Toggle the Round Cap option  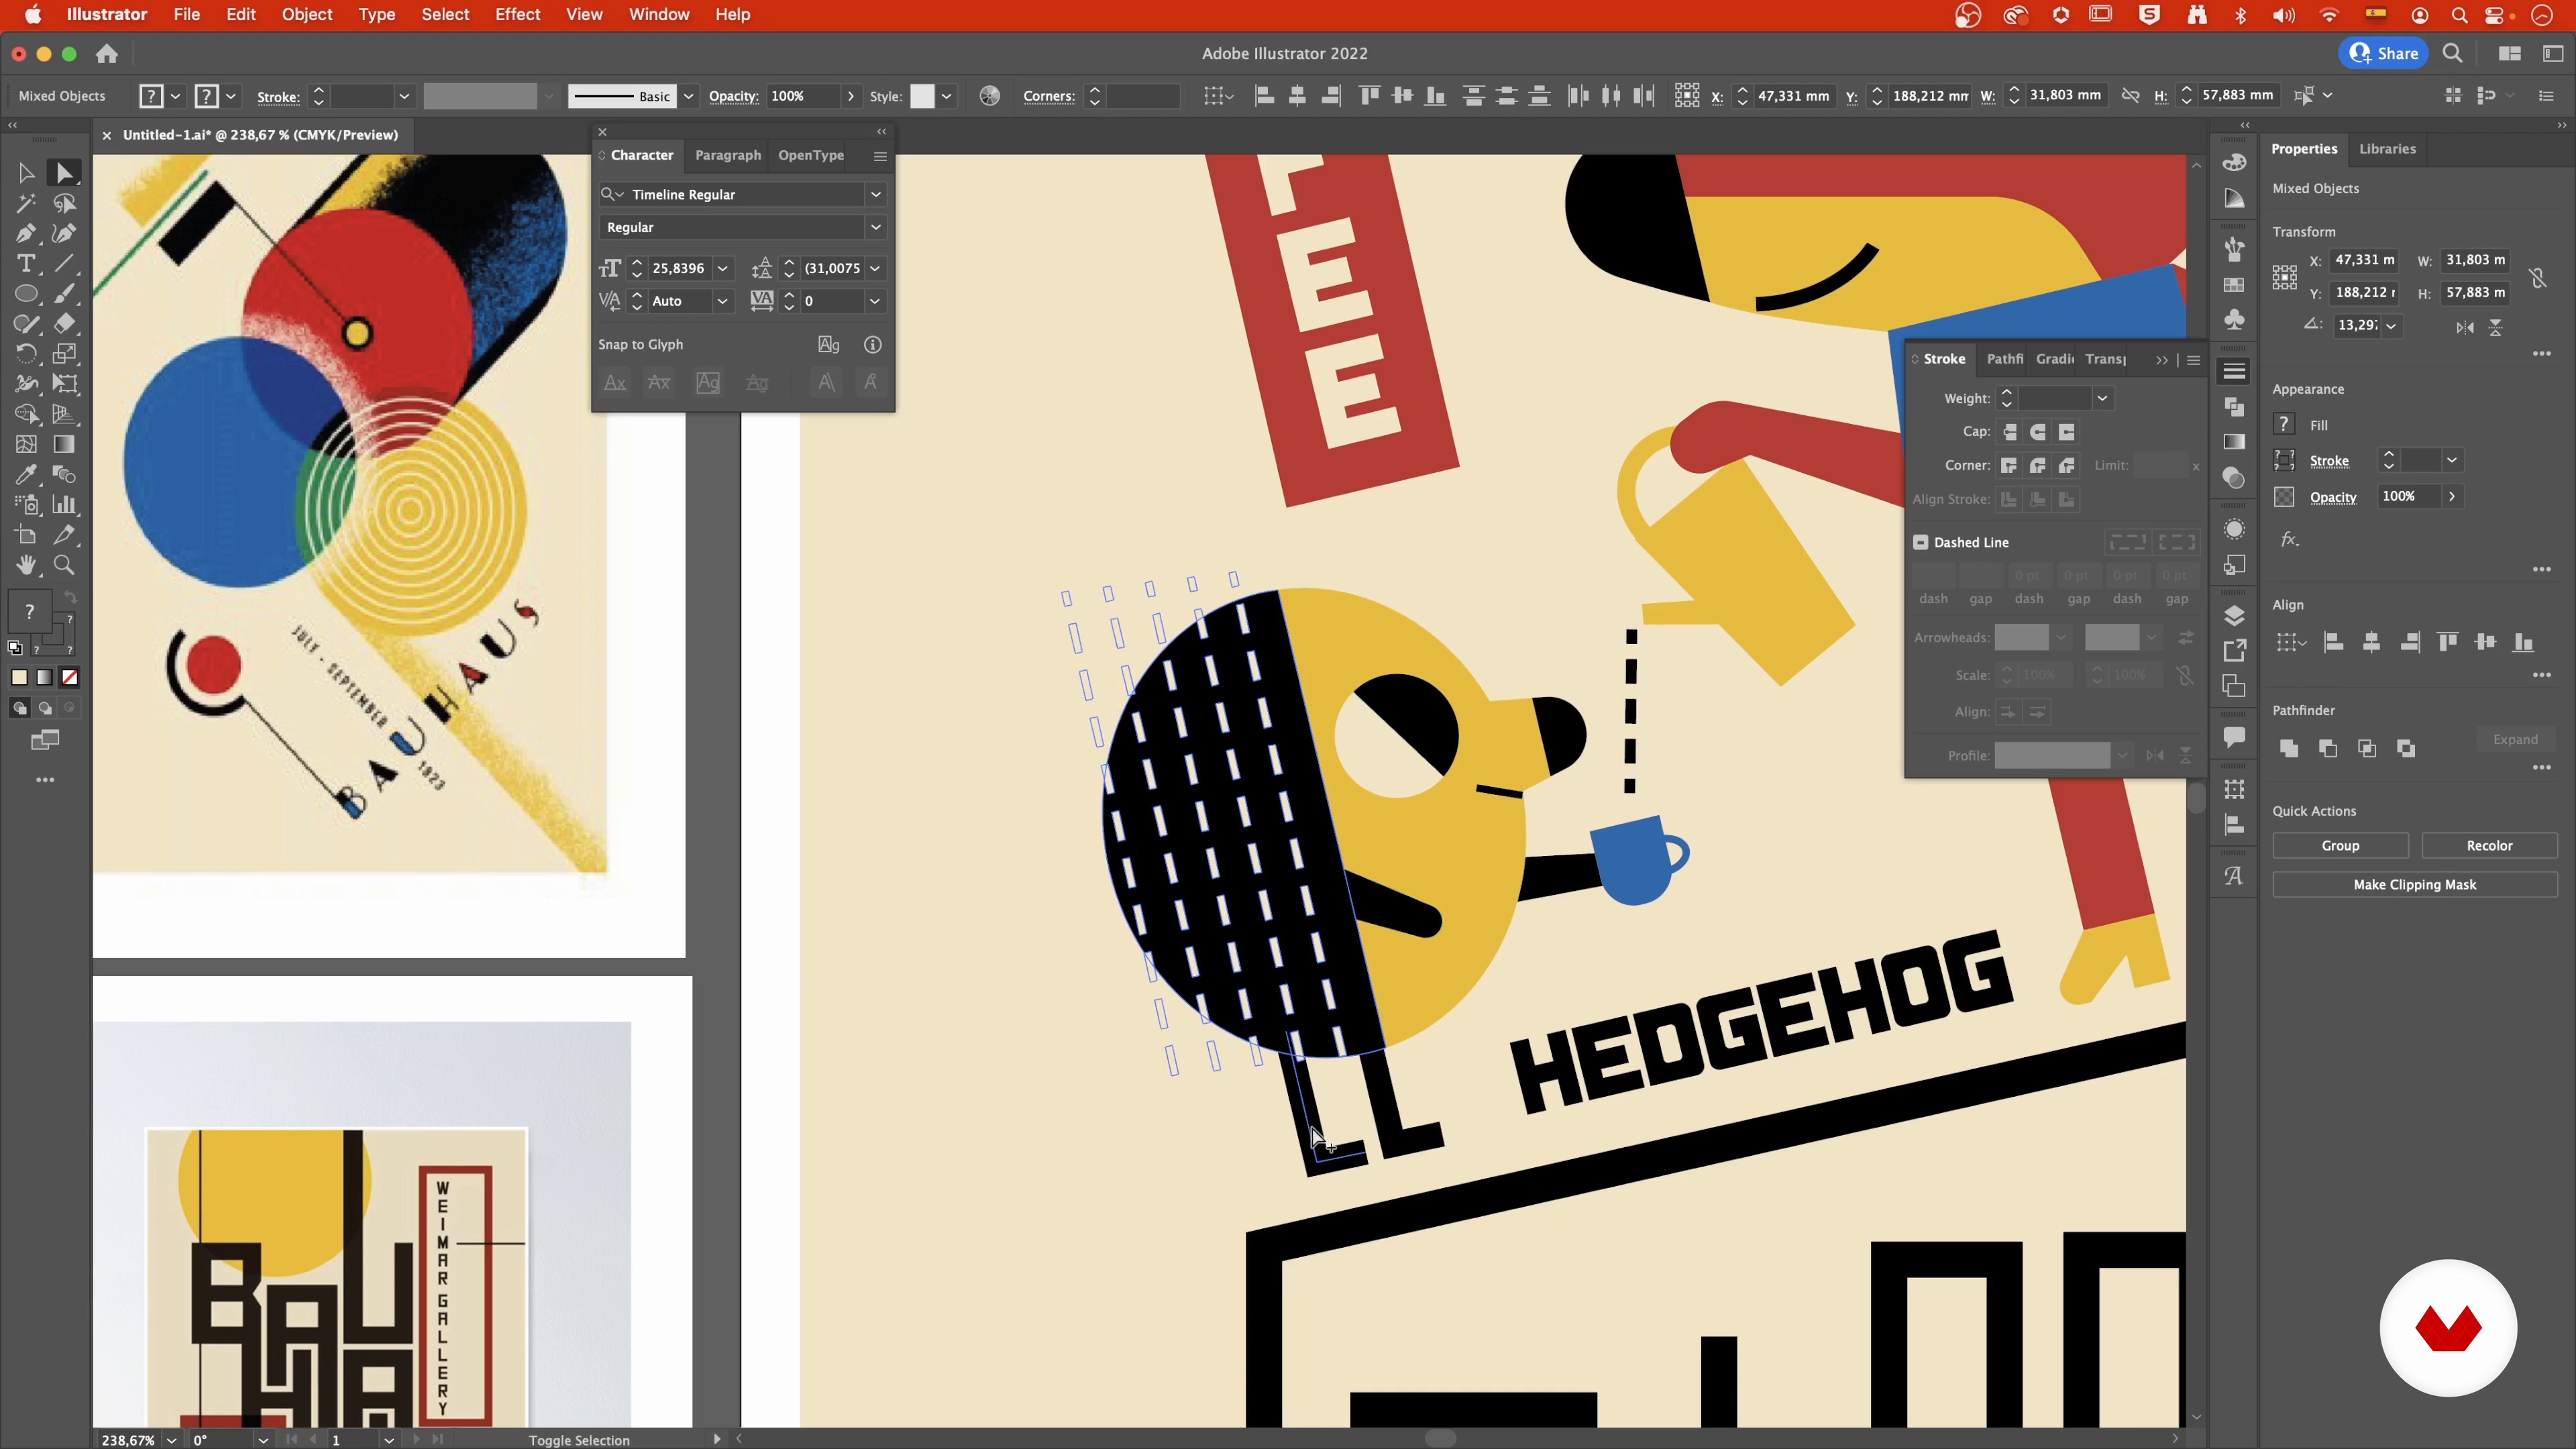click(x=2038, y=432)
